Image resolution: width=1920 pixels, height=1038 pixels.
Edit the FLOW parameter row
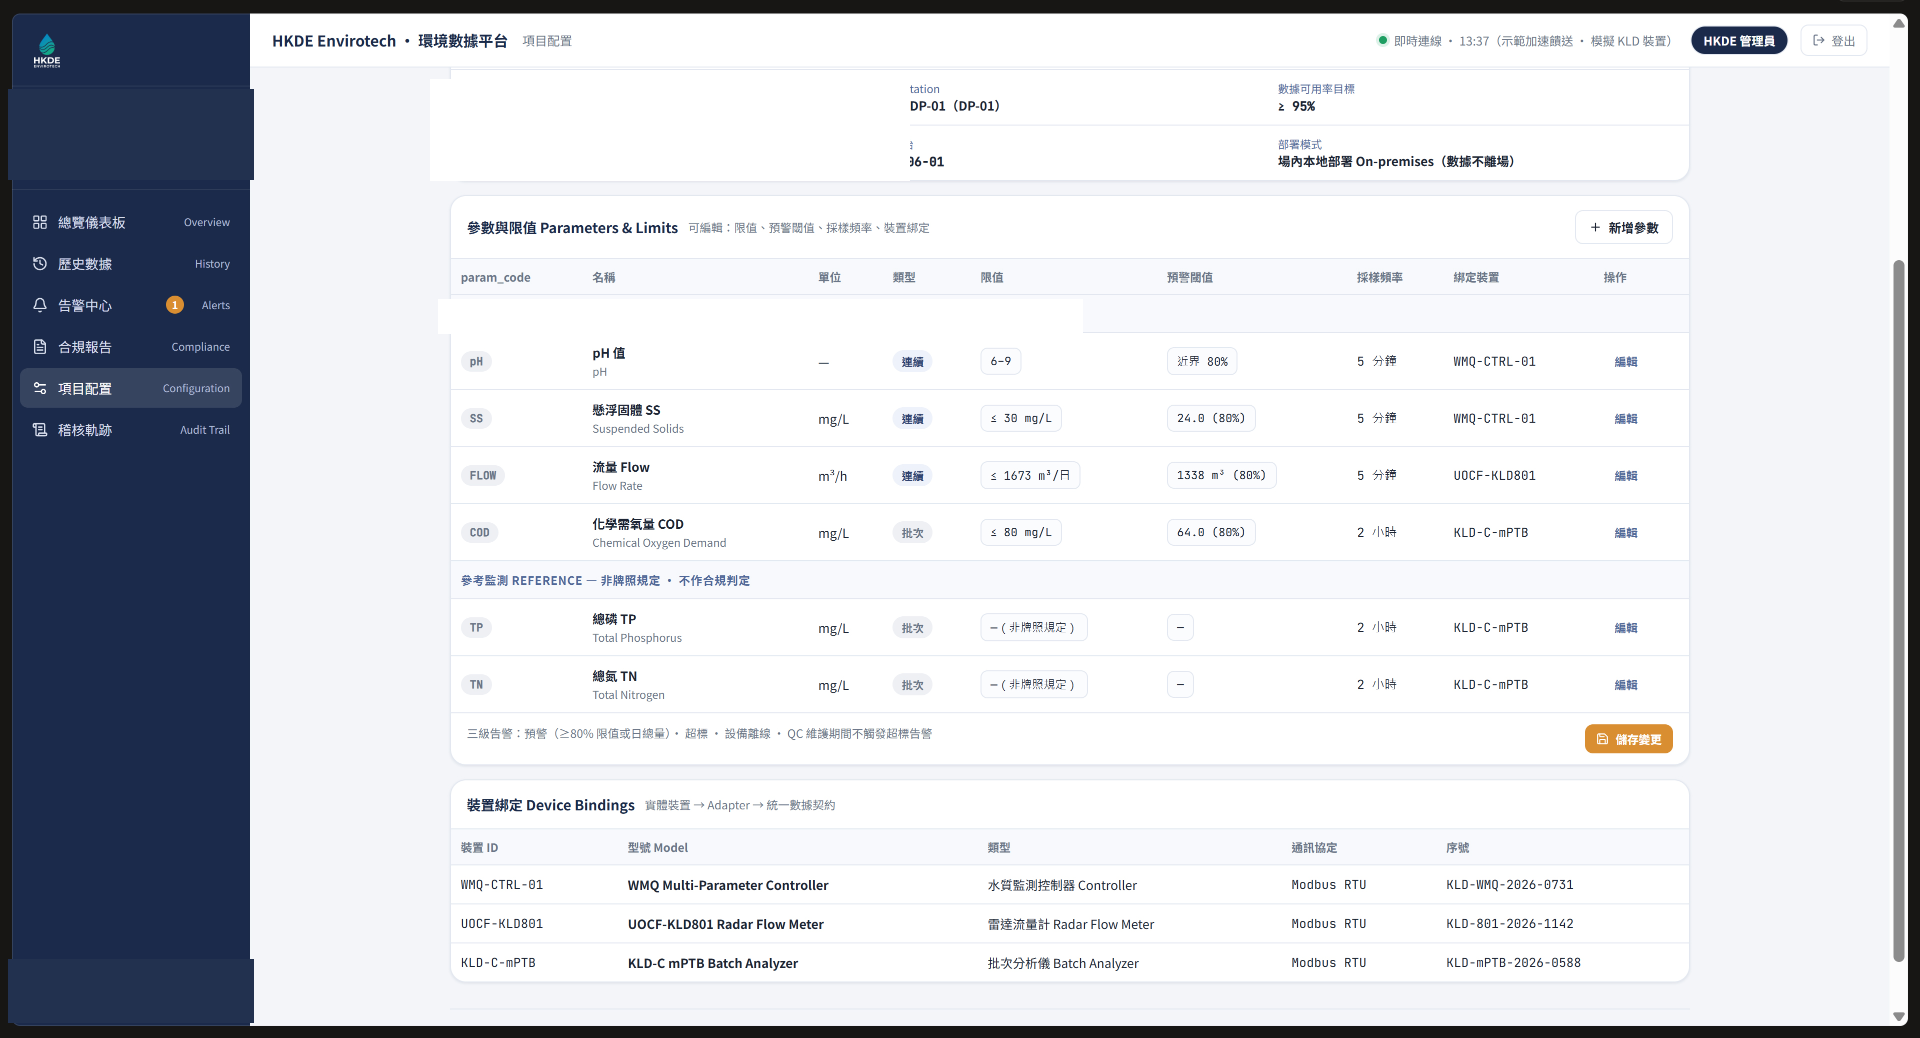tap(1626, 476)
